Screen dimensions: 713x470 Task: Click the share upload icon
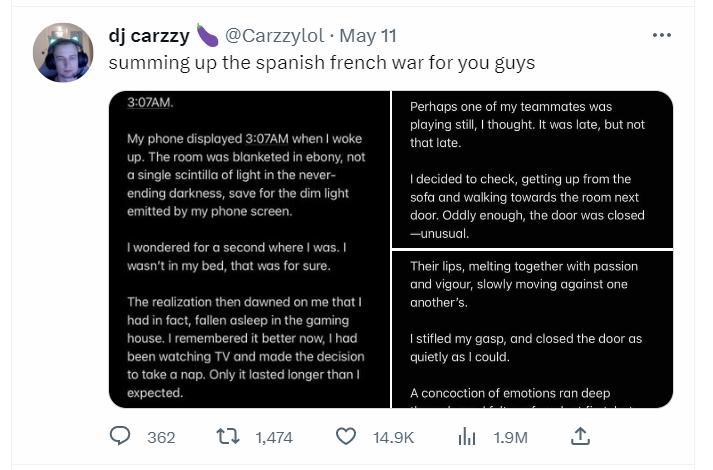(580, 436)
